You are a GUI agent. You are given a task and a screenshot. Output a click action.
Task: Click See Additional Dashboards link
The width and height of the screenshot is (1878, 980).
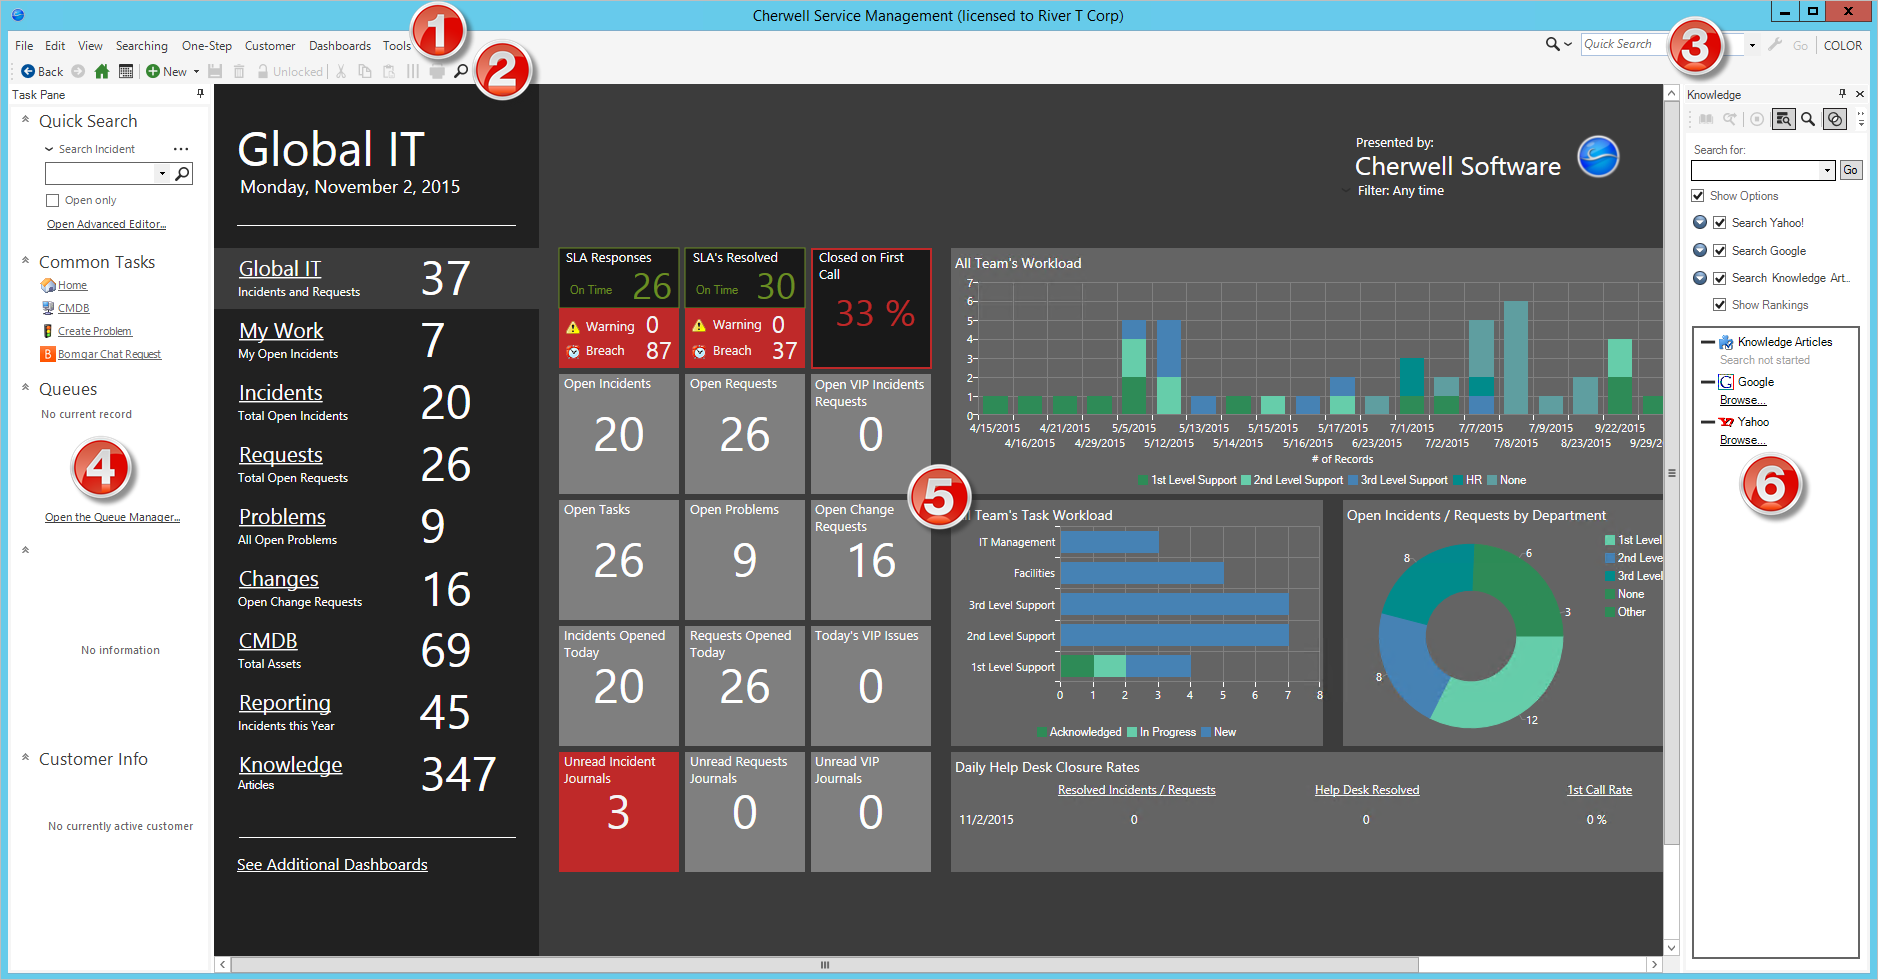pyautogui.click(x=332, y=864)
